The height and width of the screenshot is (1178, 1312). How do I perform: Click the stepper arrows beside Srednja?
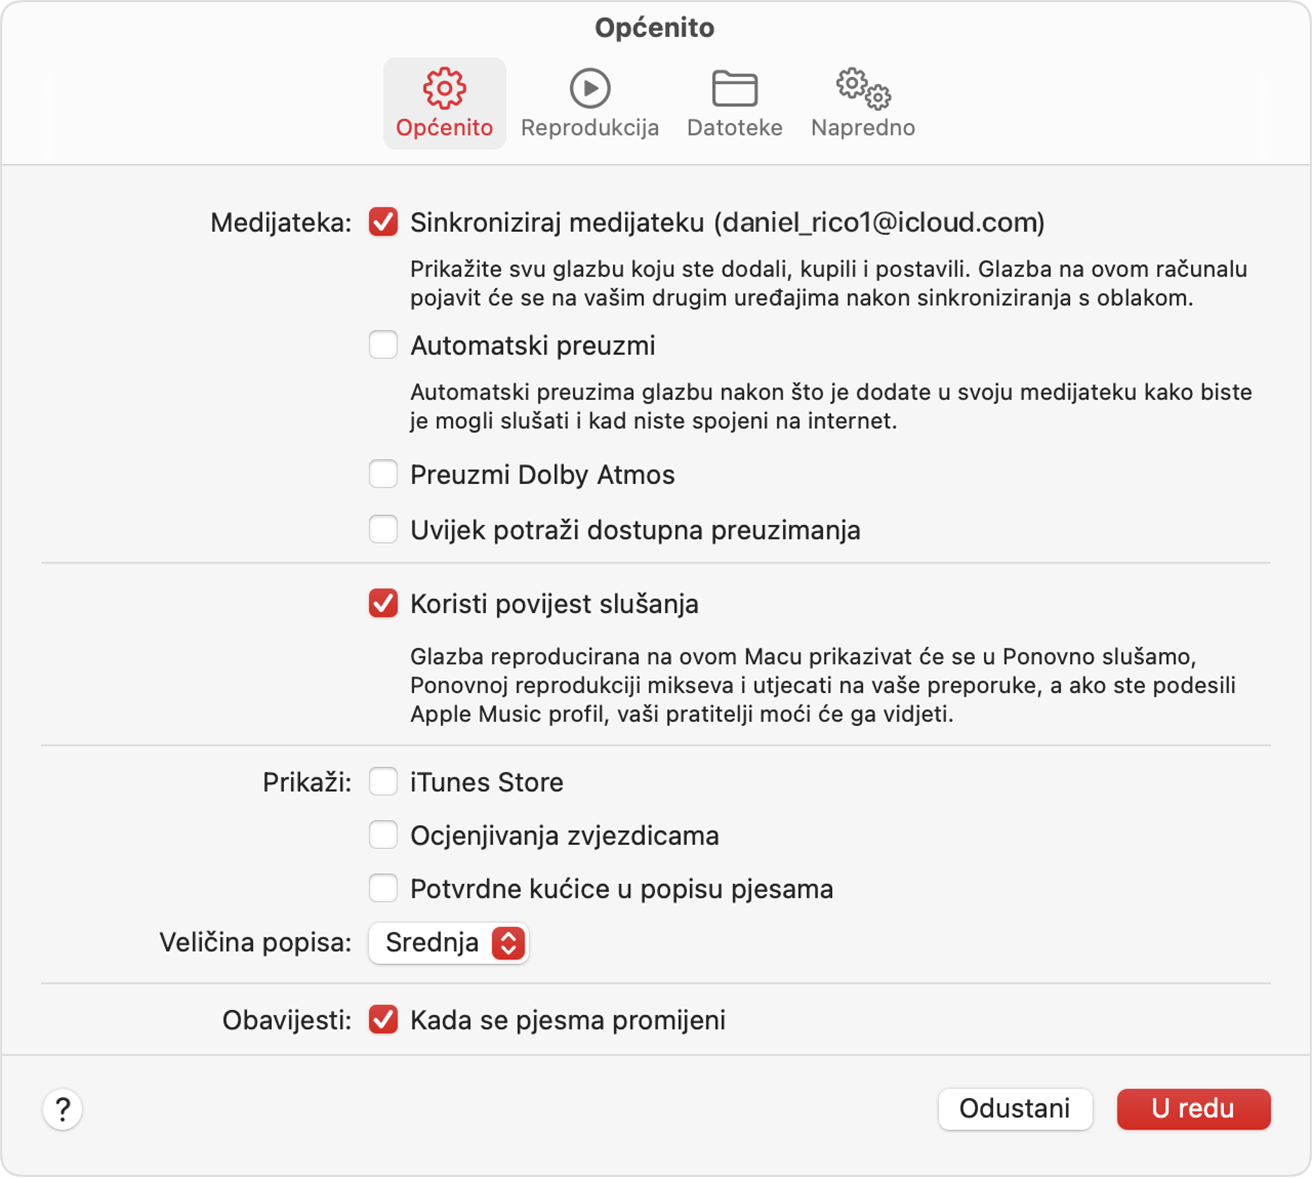tap(509, 942)
